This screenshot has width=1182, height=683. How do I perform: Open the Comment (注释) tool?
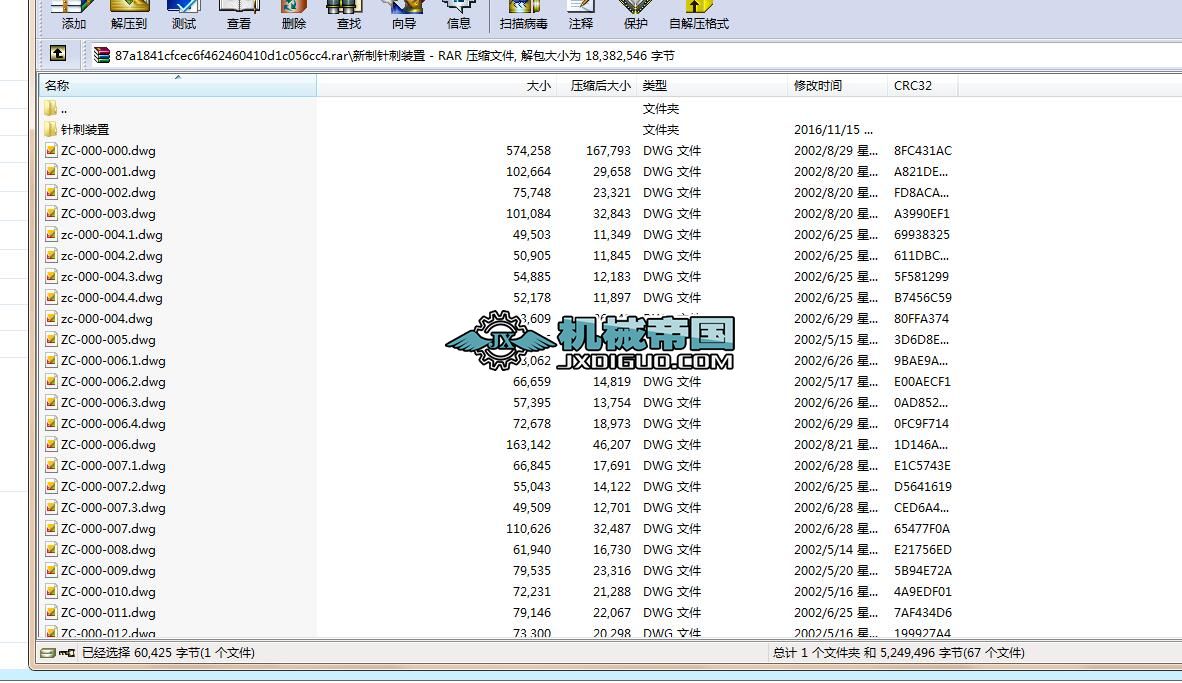580,16
